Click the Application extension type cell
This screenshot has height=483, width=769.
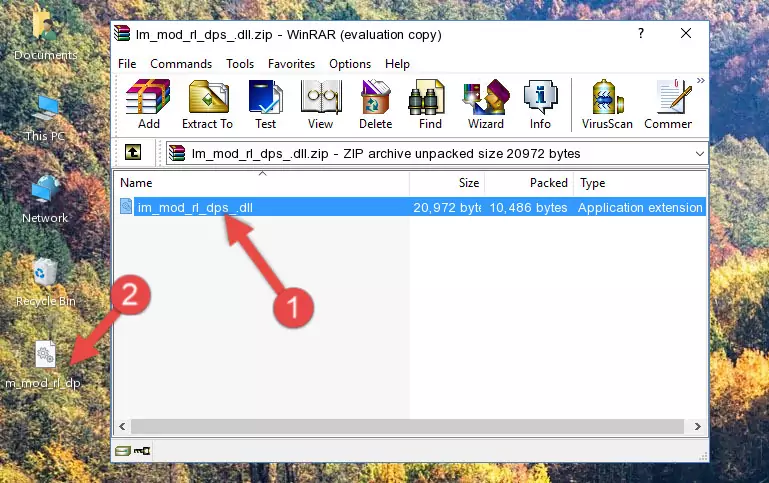click(x=640, y=207)
